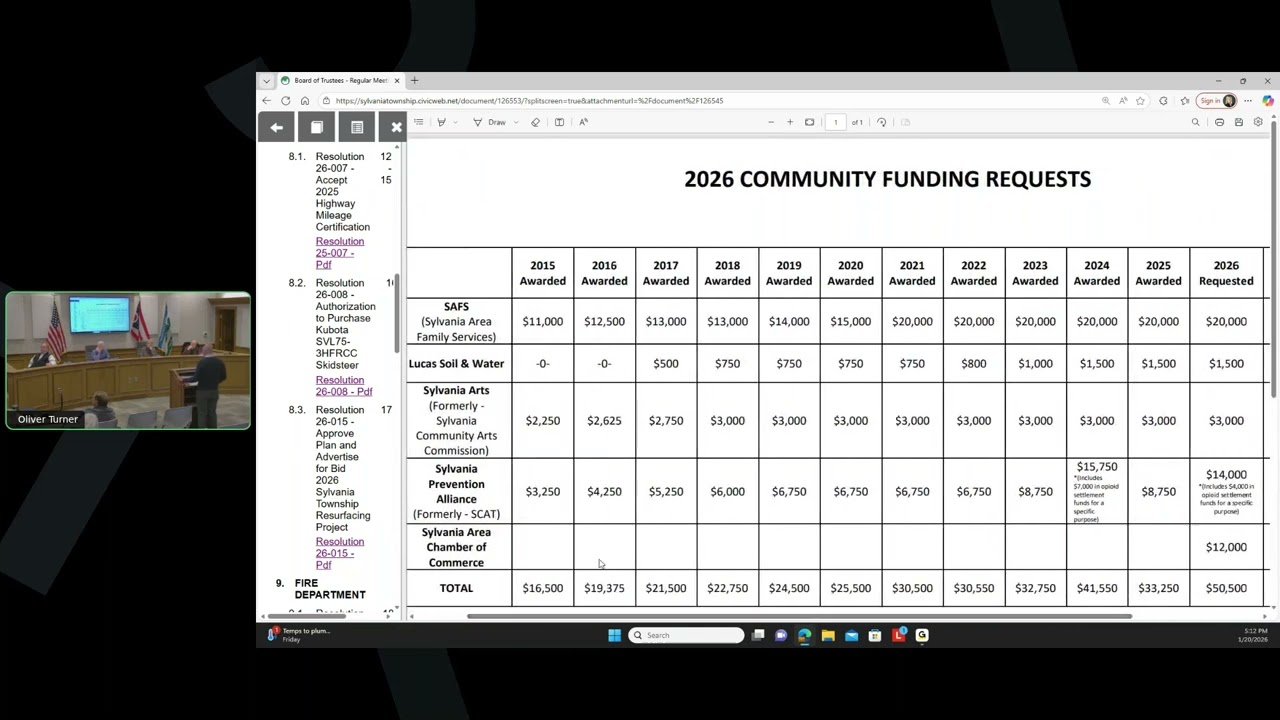Expand the Draw tool options arrow

[516, 122]
